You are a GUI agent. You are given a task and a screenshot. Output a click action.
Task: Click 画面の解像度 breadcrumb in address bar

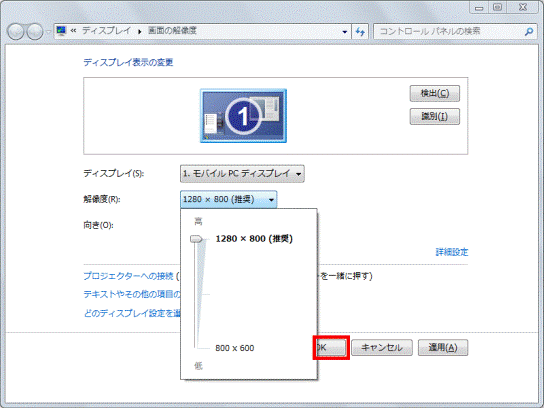(172, 31)
